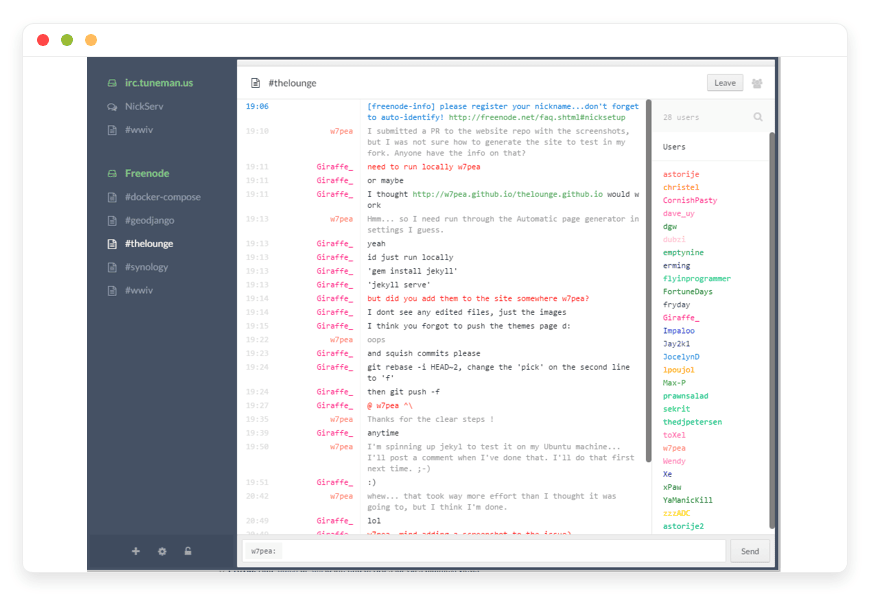870x595 pixels.
Task: Click the w7pea nick on the 19:10 message
Action: [x=341, y=132]
